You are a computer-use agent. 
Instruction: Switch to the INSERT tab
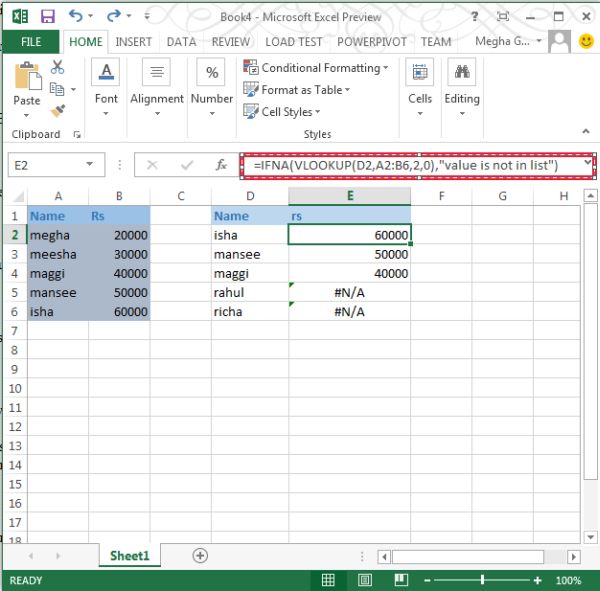134,41
